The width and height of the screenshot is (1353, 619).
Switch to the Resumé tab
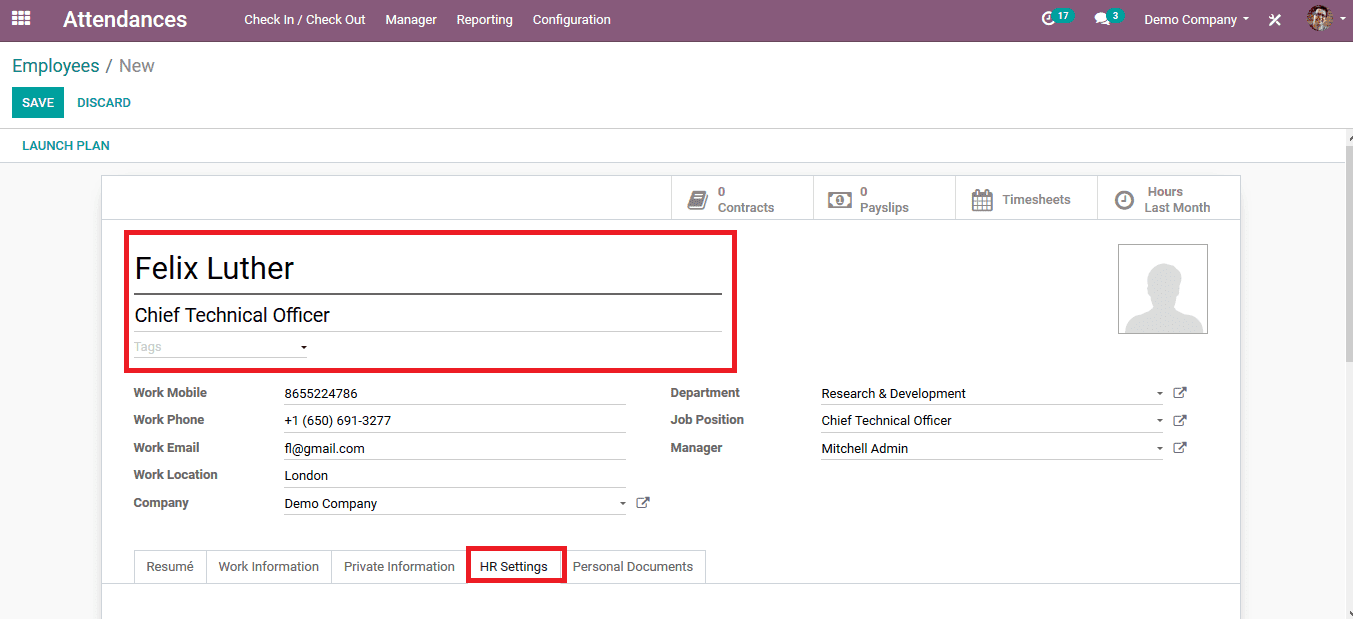click(x=170, y=566)
